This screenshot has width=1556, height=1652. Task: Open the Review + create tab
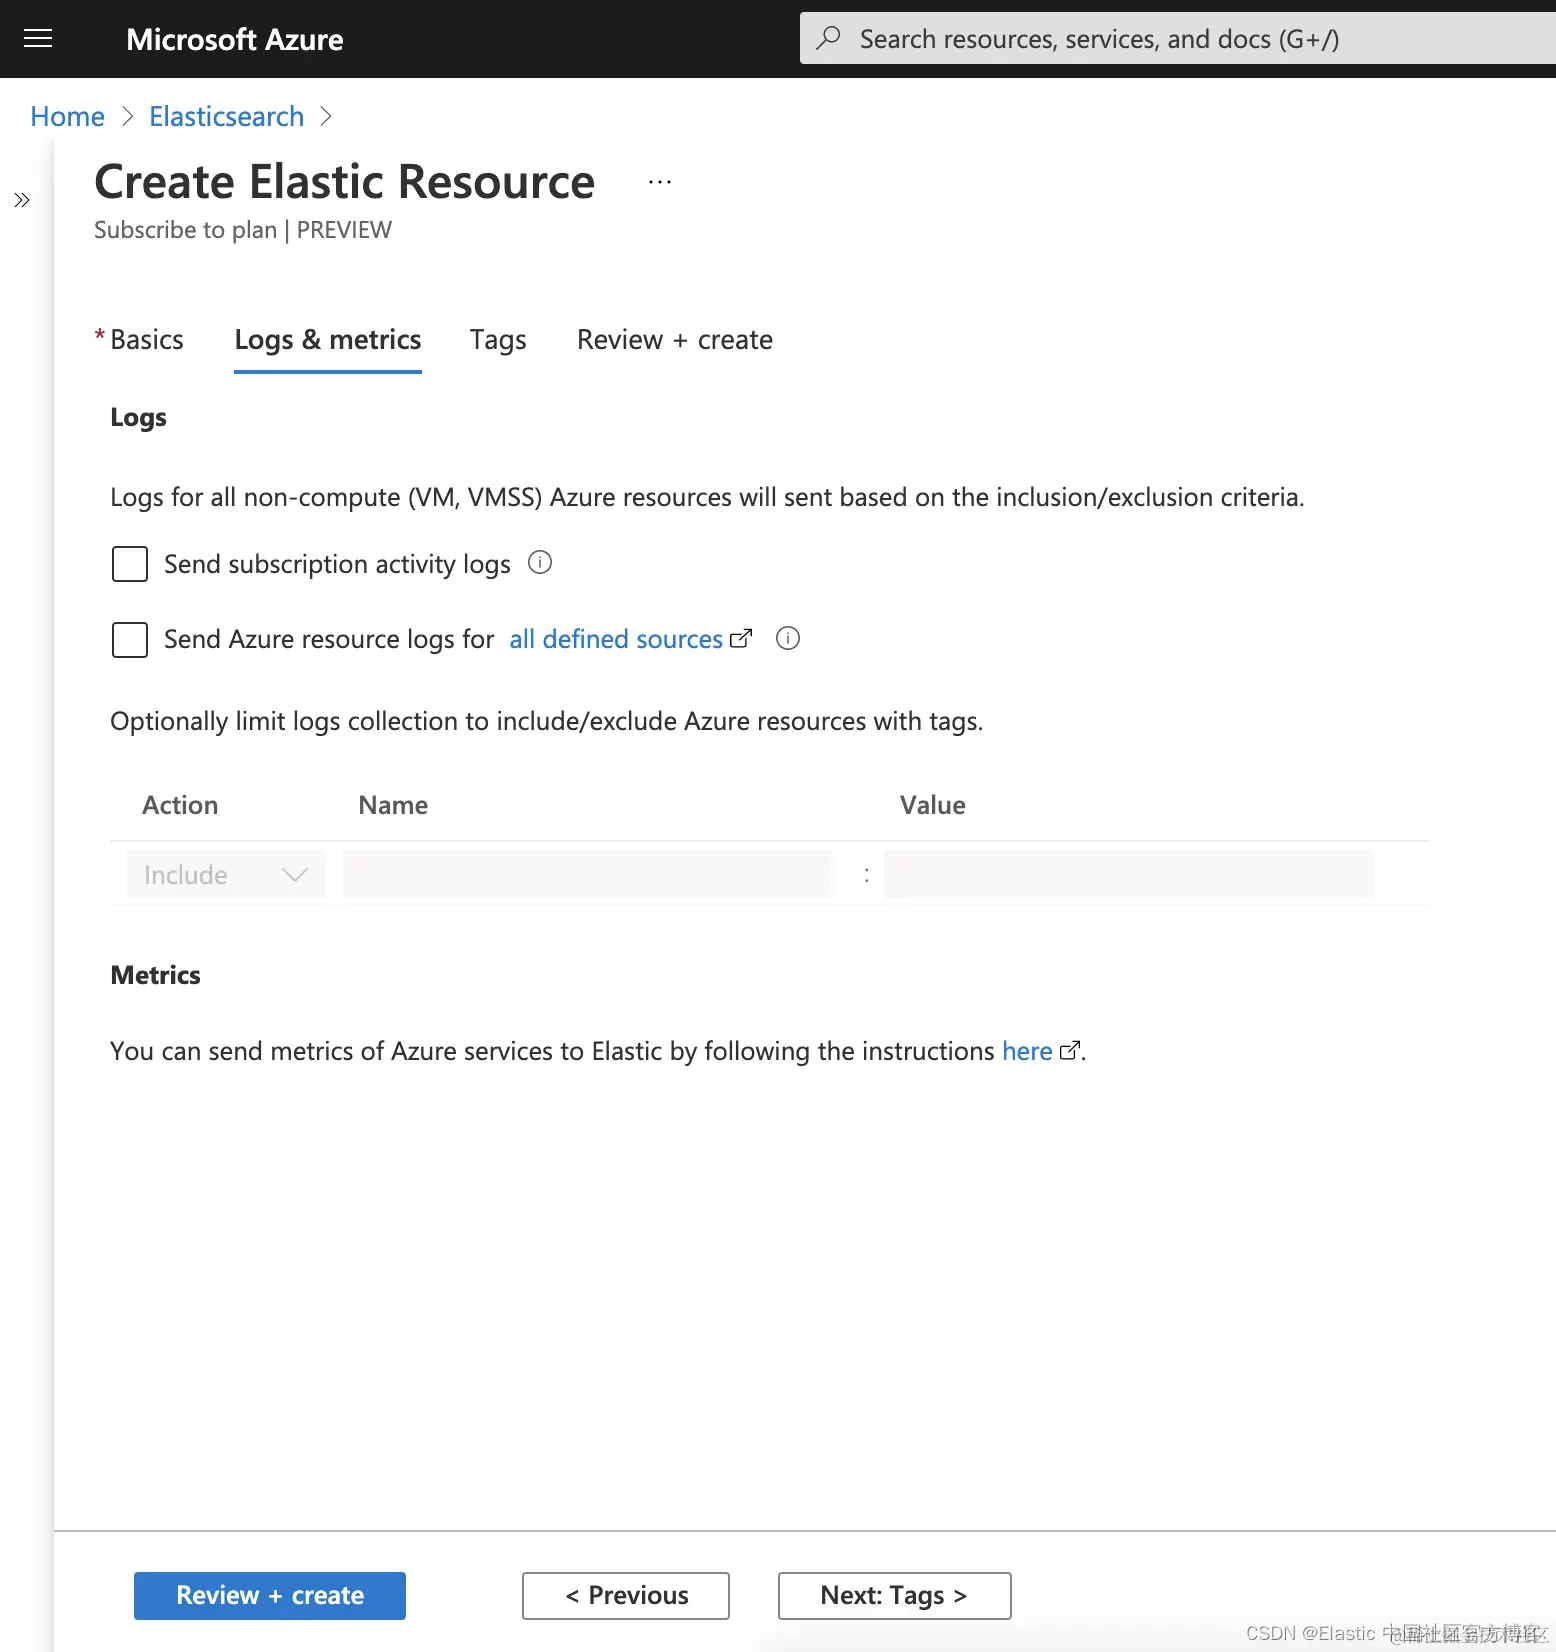pyautogui.click(x=675, y=340)
